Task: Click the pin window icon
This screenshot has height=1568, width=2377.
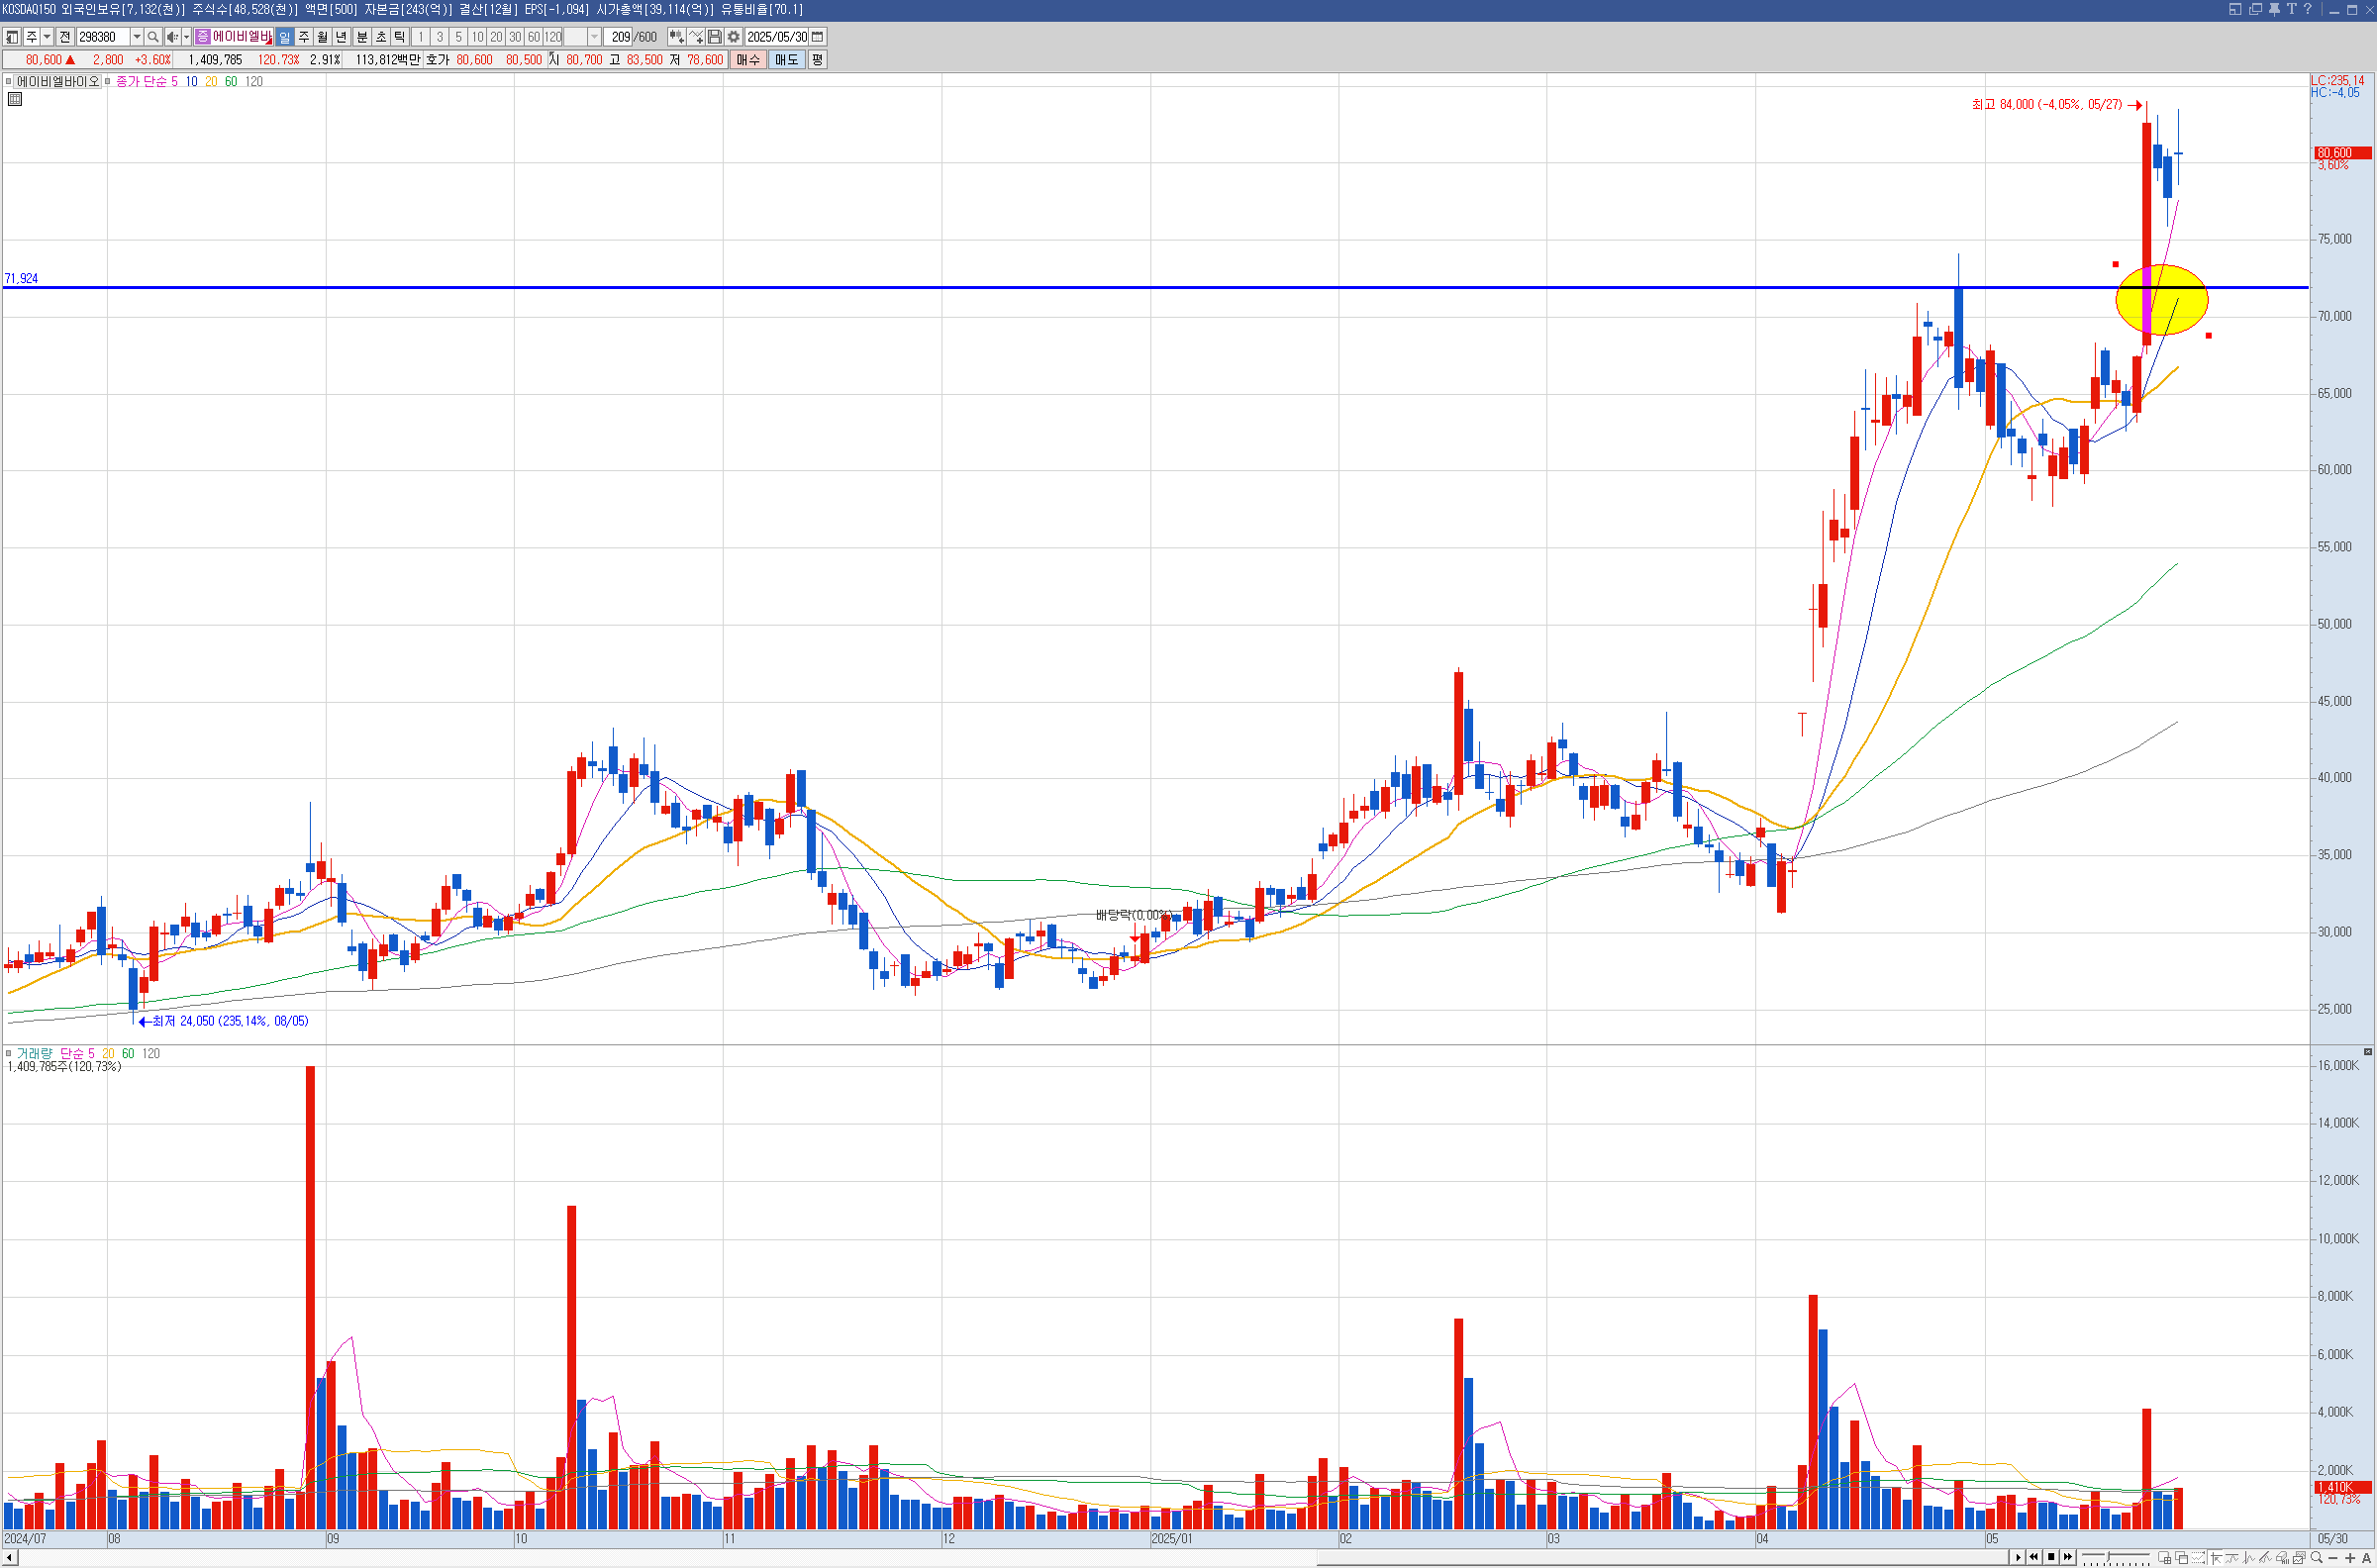Action: pos(2273,9)
